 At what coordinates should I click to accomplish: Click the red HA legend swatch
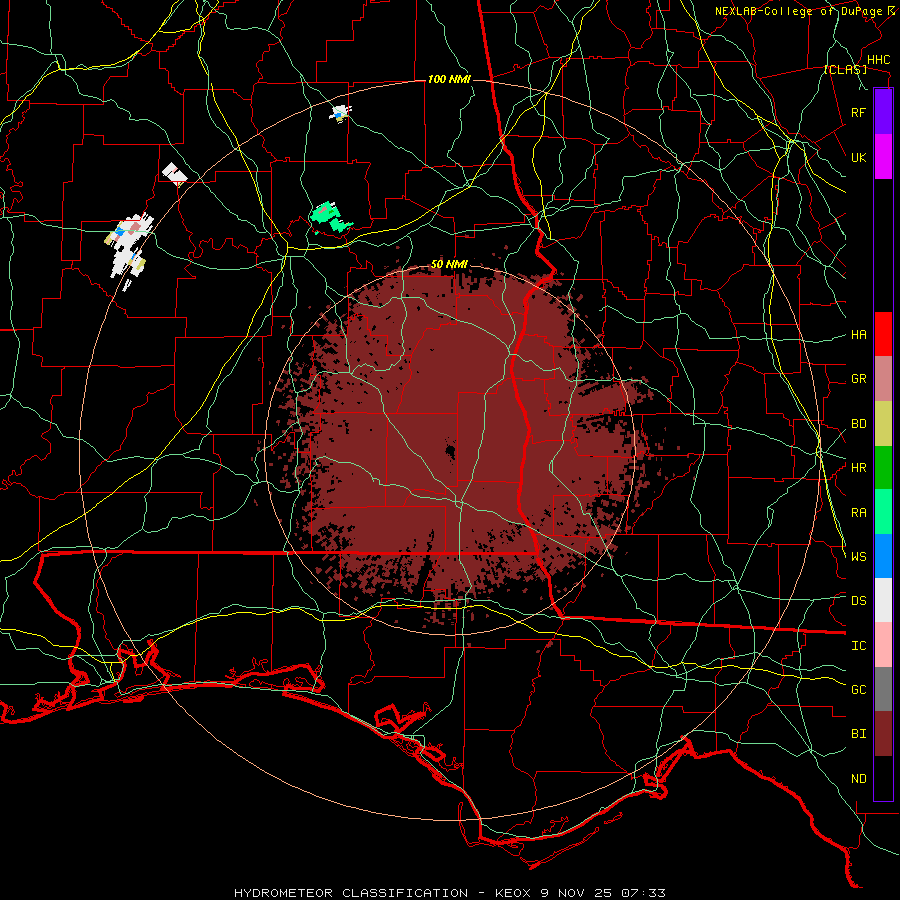coord(883,334)
